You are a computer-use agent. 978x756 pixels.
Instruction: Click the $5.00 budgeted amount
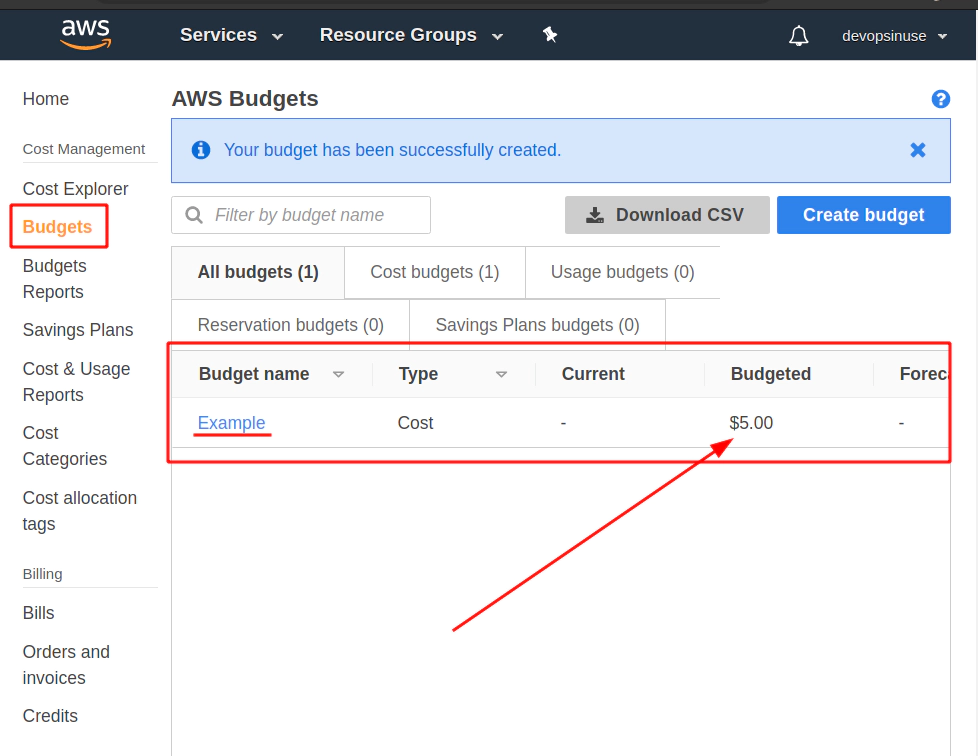[x=751, y=423]
